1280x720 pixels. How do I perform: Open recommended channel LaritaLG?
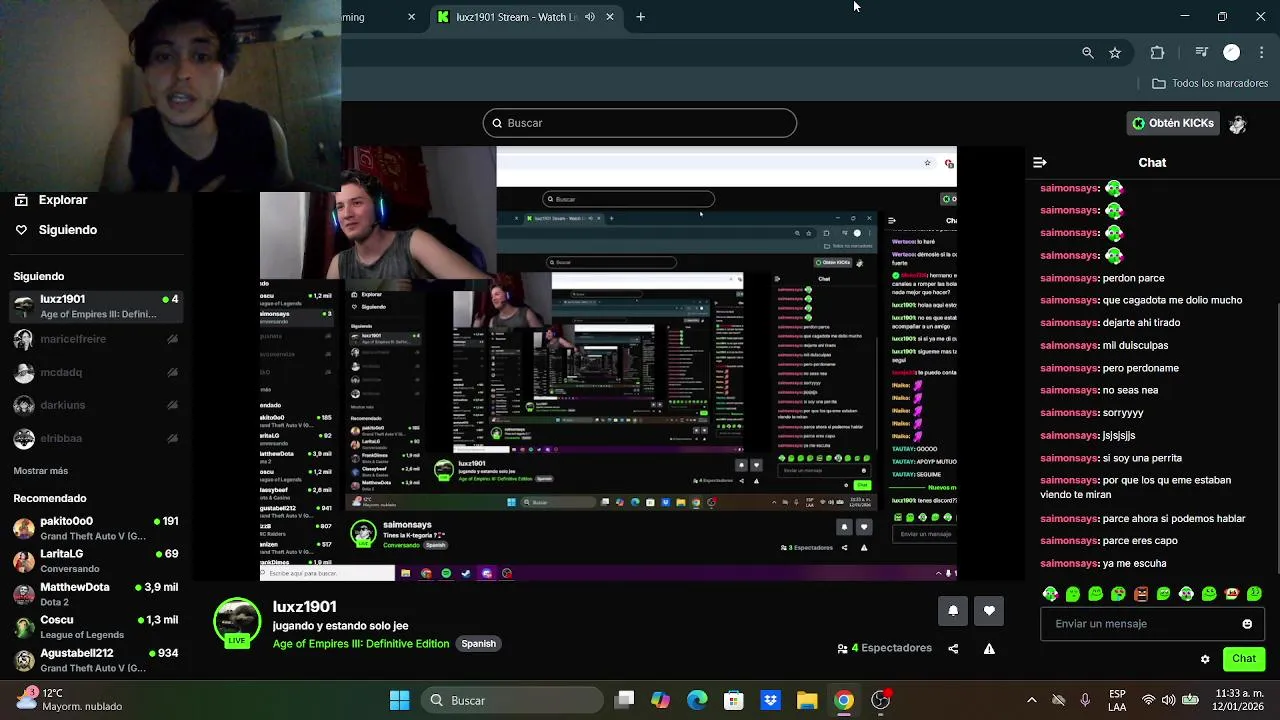(96, 561)
